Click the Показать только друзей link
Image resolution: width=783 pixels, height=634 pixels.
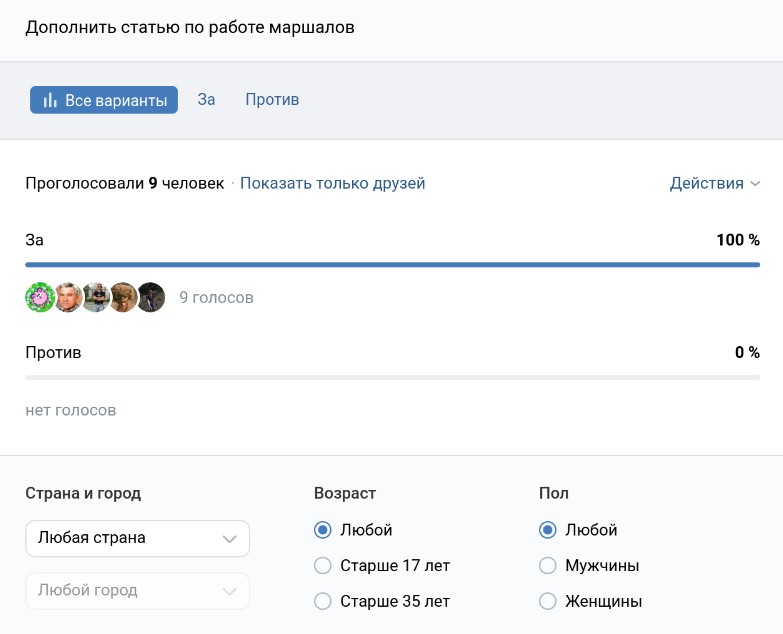[332, 183]
